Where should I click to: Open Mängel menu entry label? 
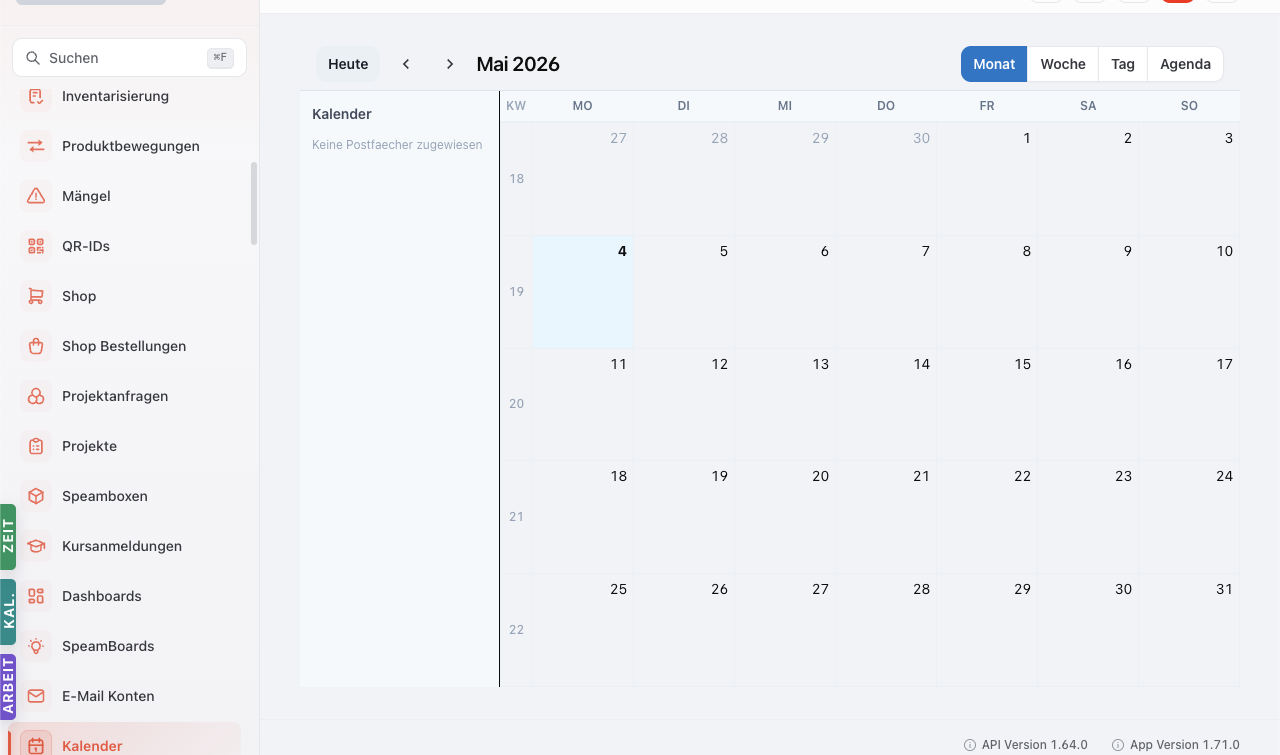(86, 196)
